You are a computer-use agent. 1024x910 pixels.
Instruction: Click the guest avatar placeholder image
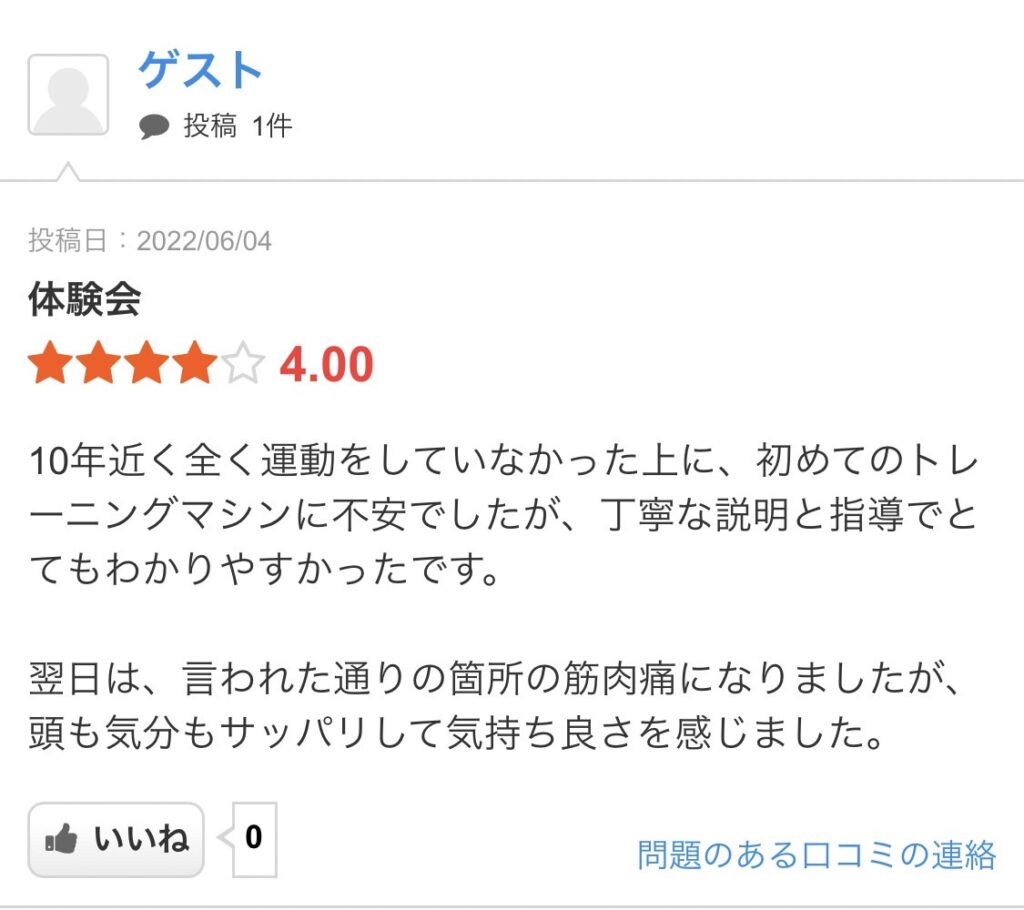coord(68,95)
